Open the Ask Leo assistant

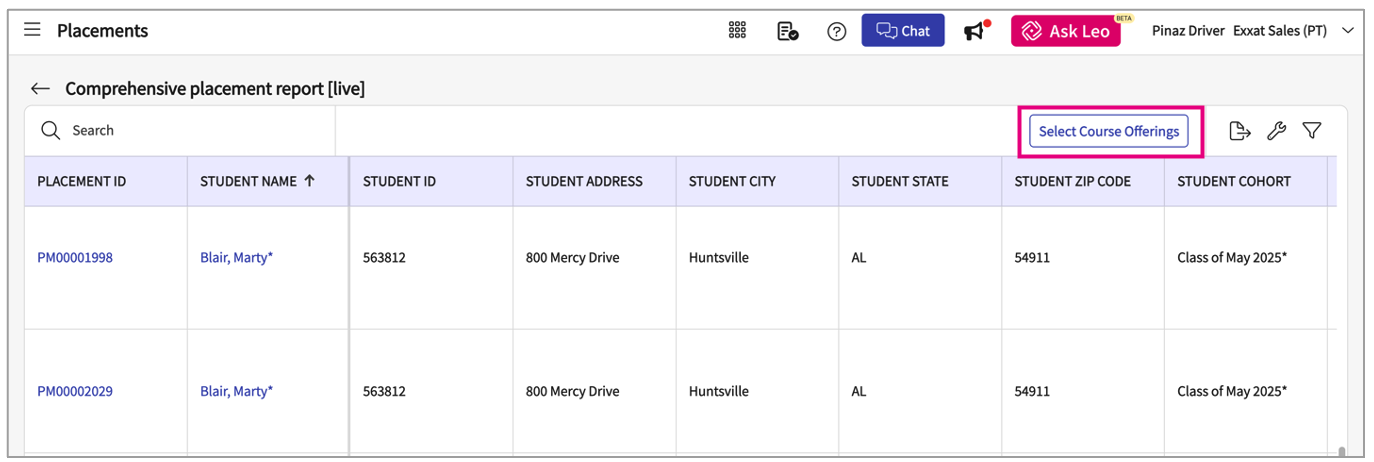click(1065, 31)
